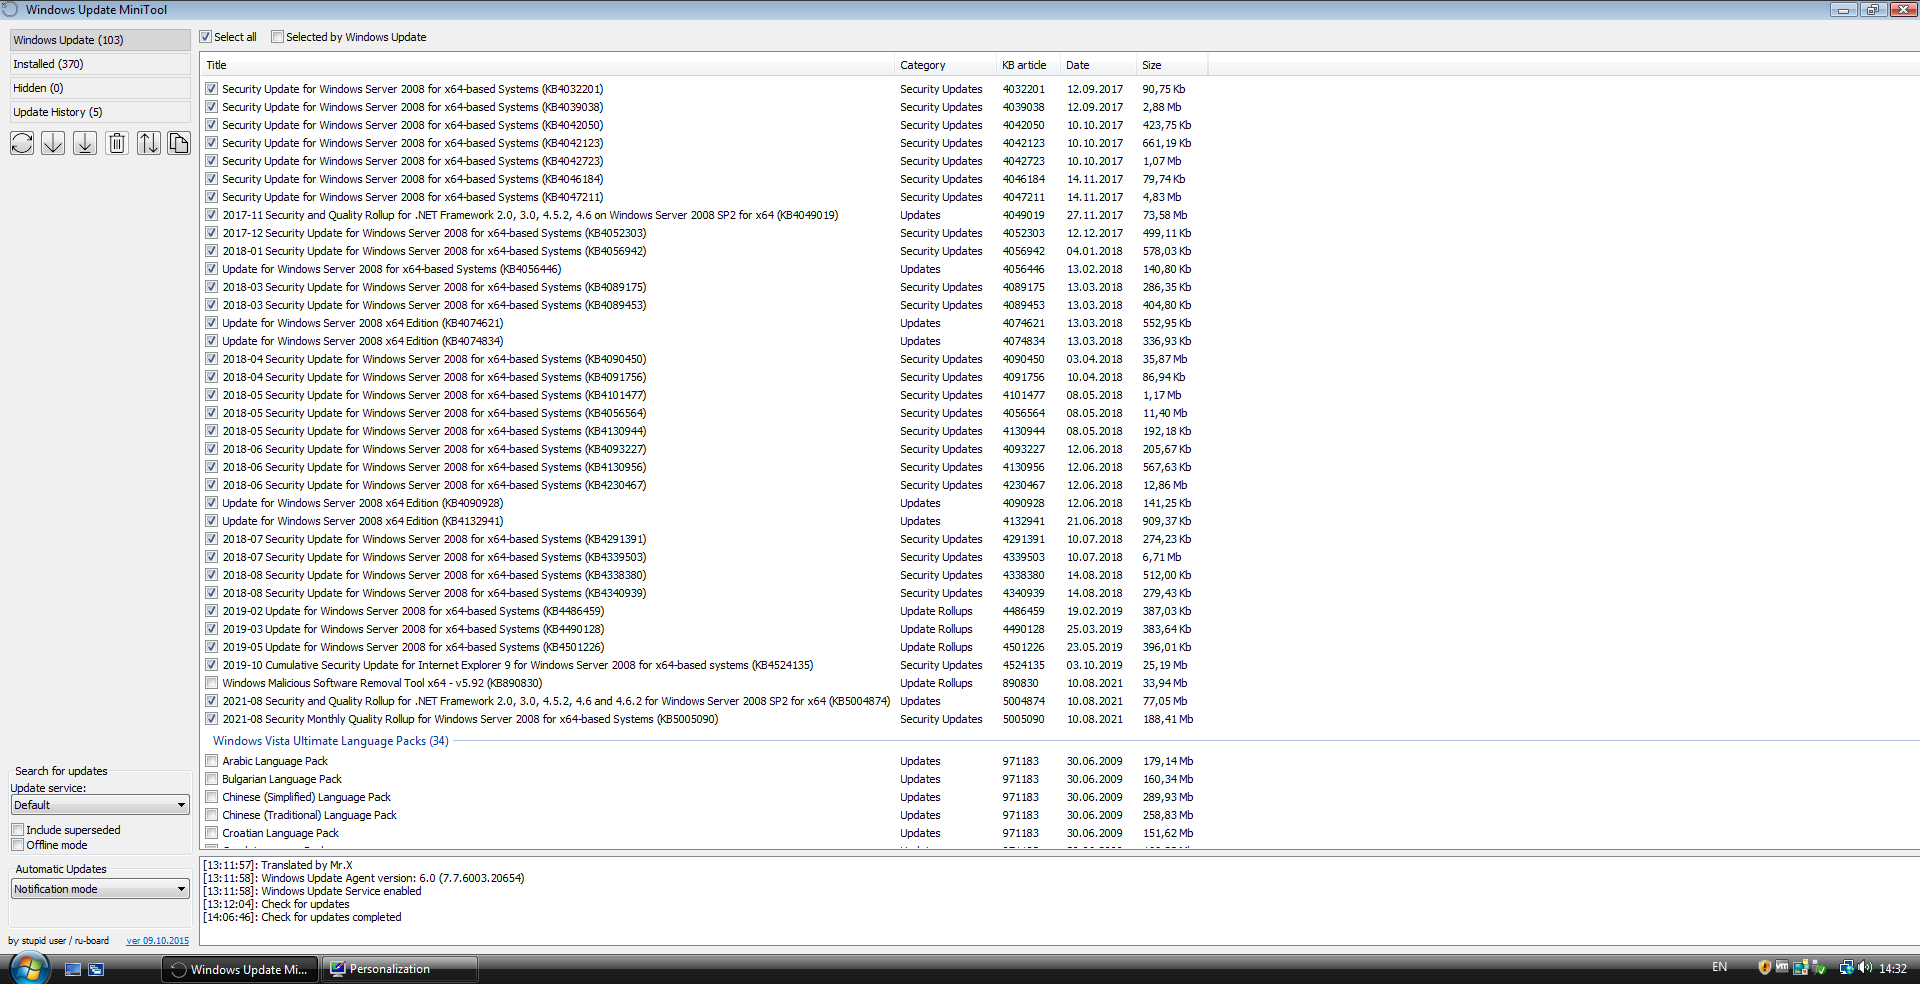The height and width of the screenshot is (984, 1920).
Task: Click the Switch Between Windows quick launch icon
Action: tap(96, 969)
